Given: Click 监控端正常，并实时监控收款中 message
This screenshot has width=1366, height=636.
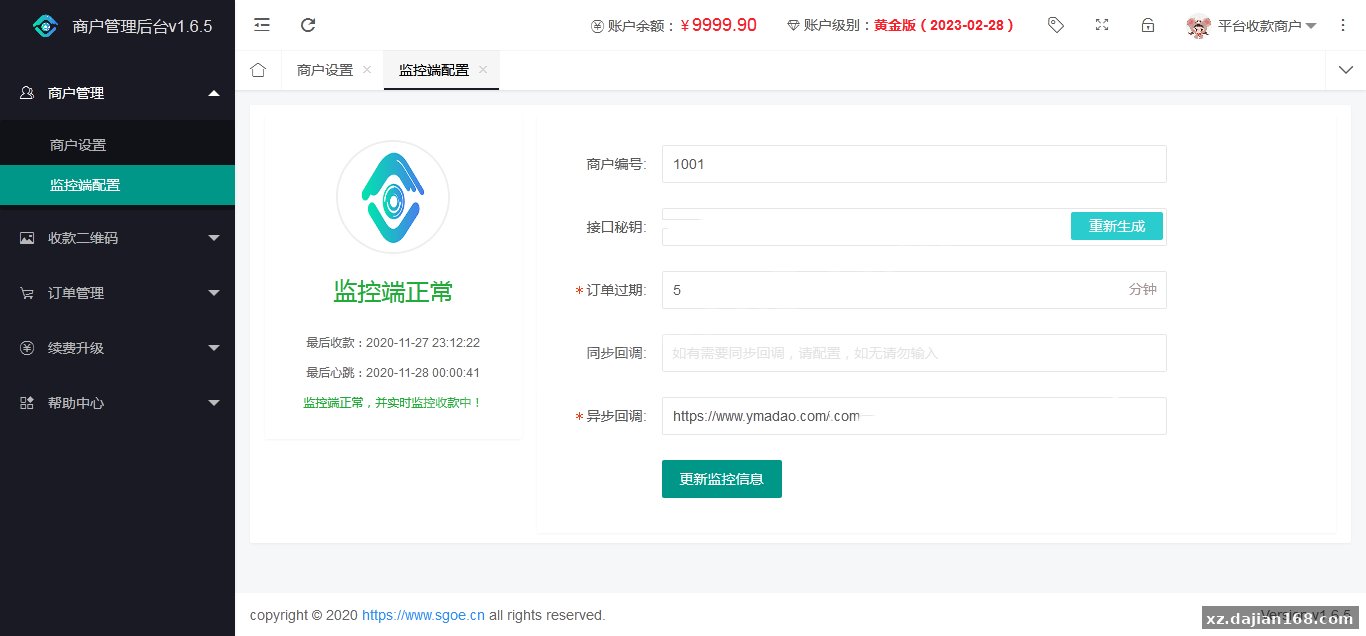Looking at the screenshot, I should click(x=393, y=402).
